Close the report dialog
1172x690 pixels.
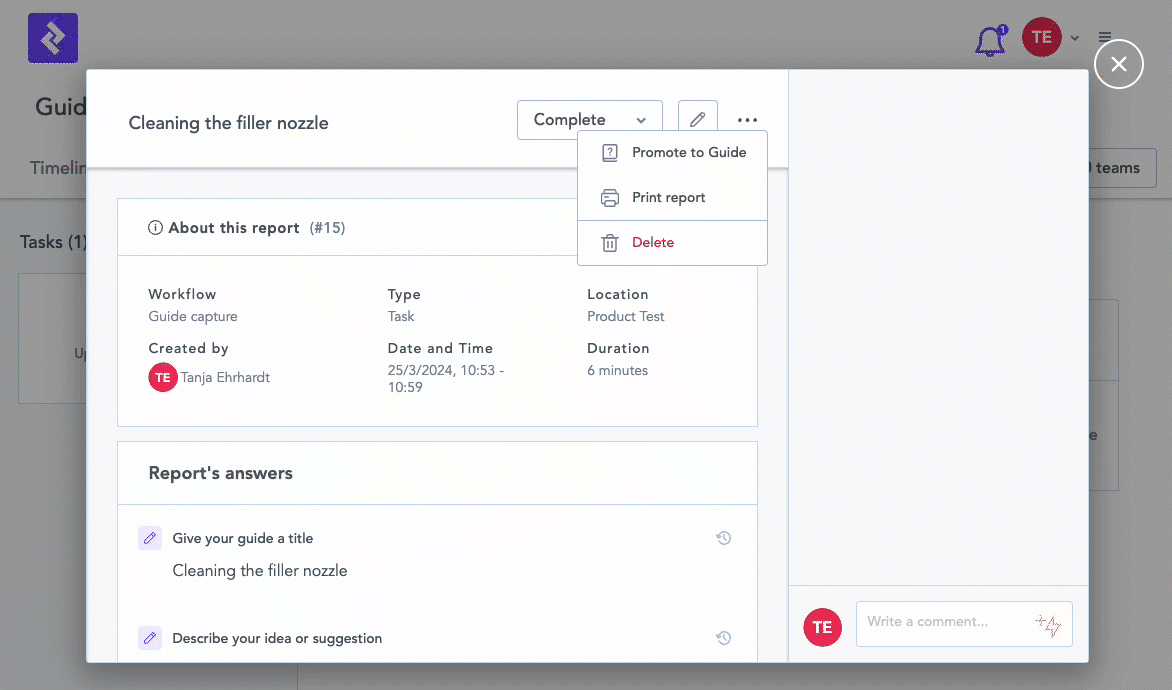pyautogui.click(x=1118, y=64)
